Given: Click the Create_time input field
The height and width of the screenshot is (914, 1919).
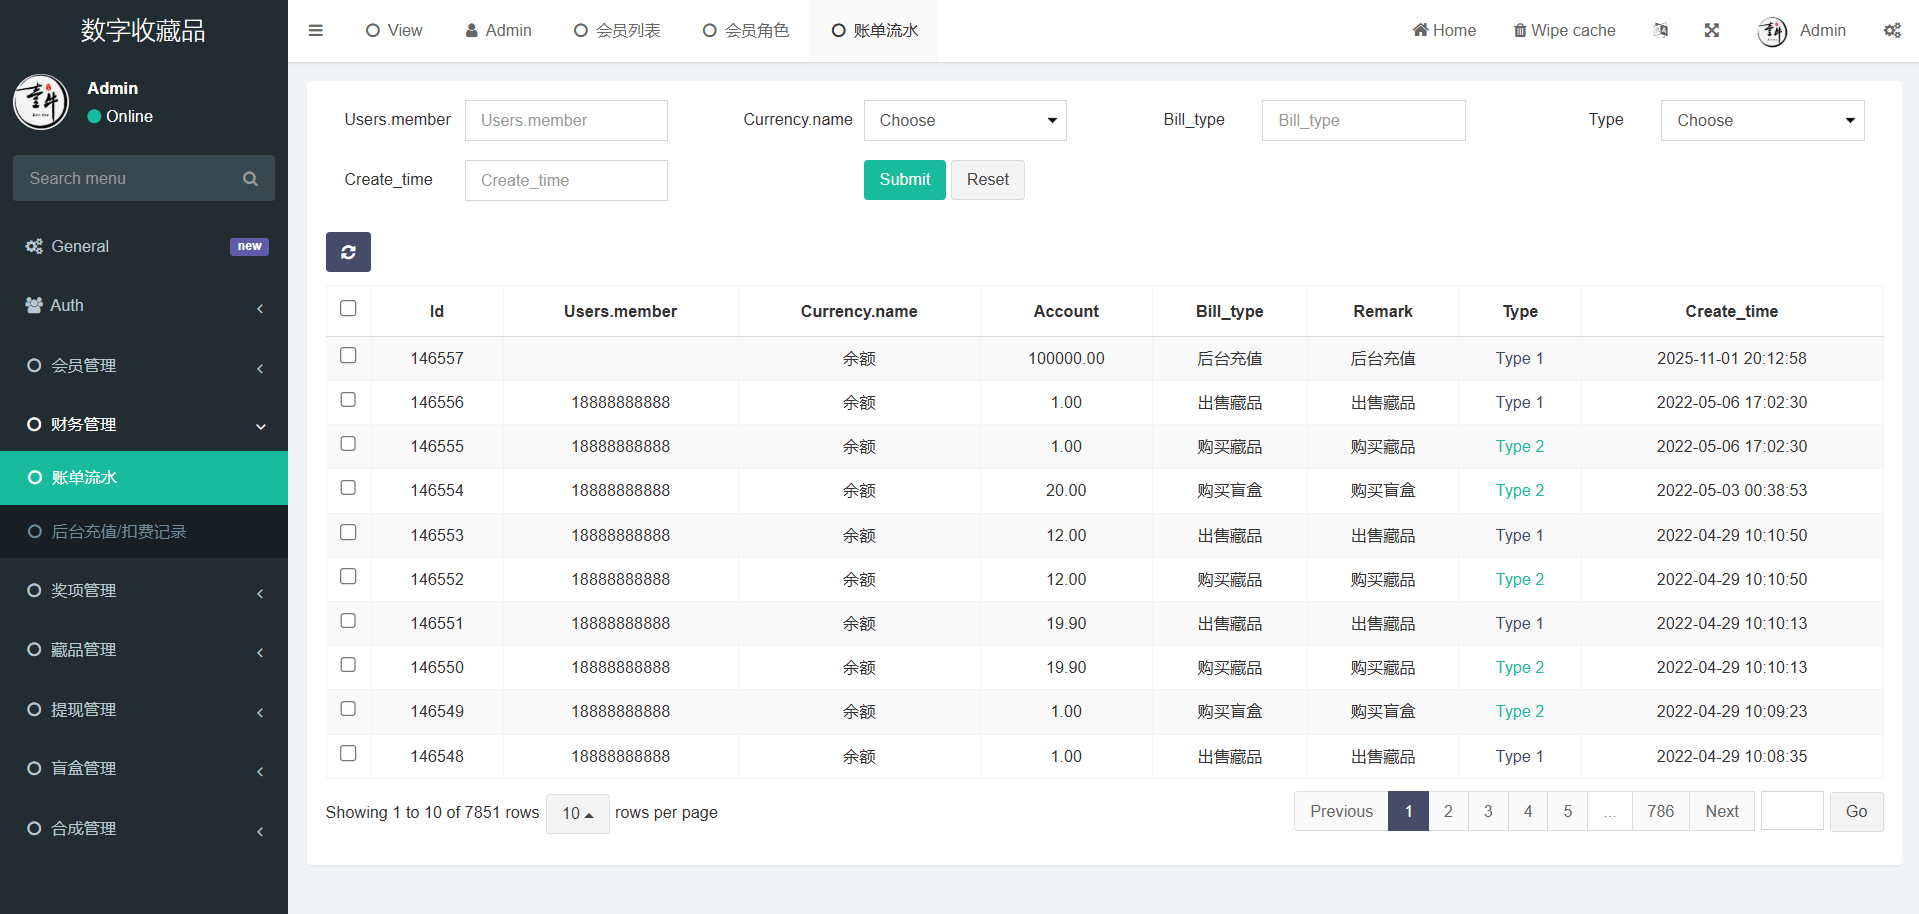Looking at the screenshot, I should pyautogui.click(x=566, y=180).
